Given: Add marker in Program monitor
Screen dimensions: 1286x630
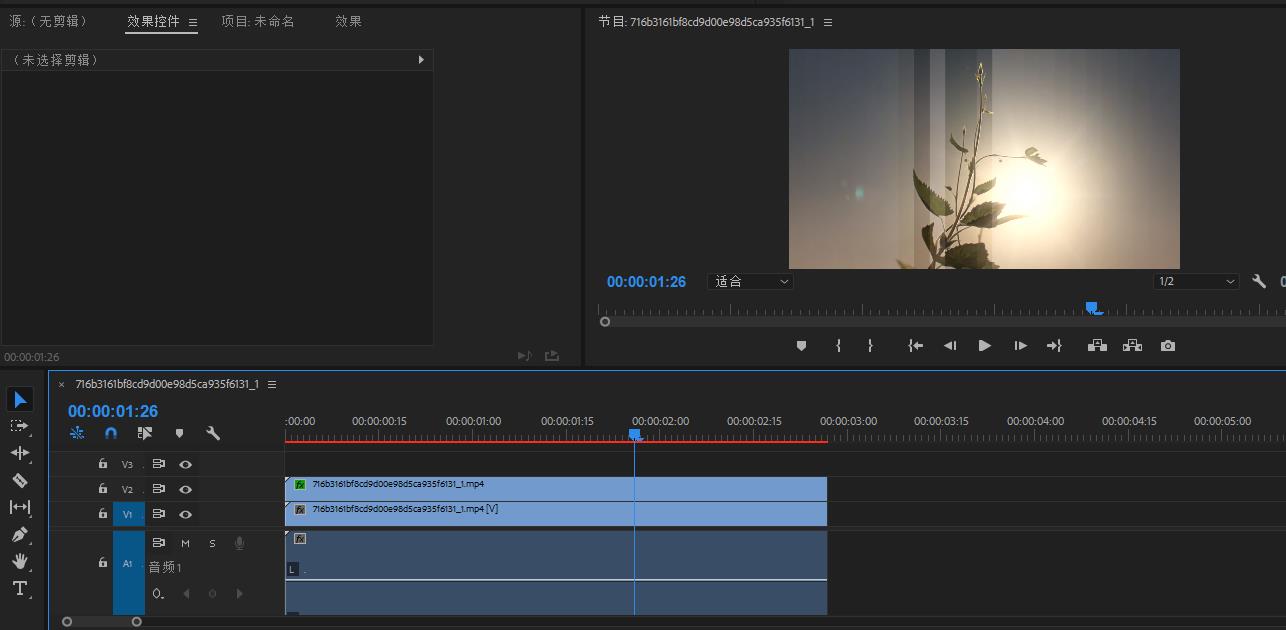Looking at the screenshot, I should tap(801, 346).
